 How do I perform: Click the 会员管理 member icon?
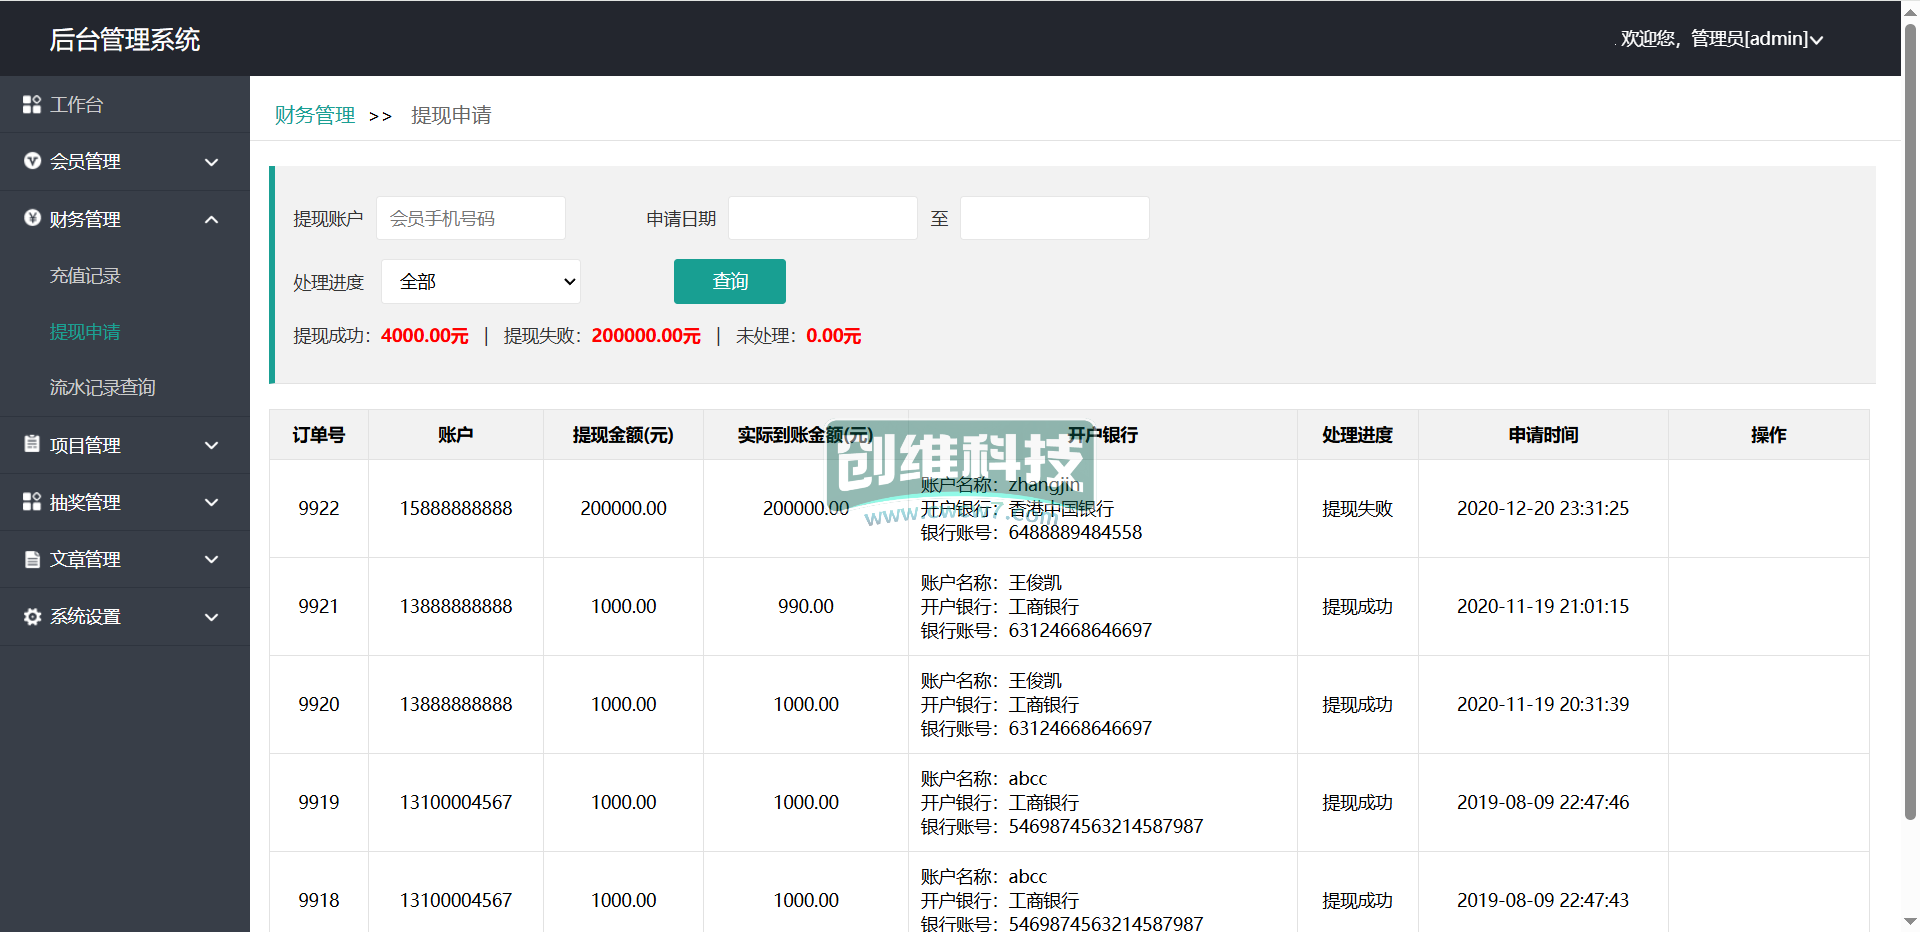tap(32, 161)
